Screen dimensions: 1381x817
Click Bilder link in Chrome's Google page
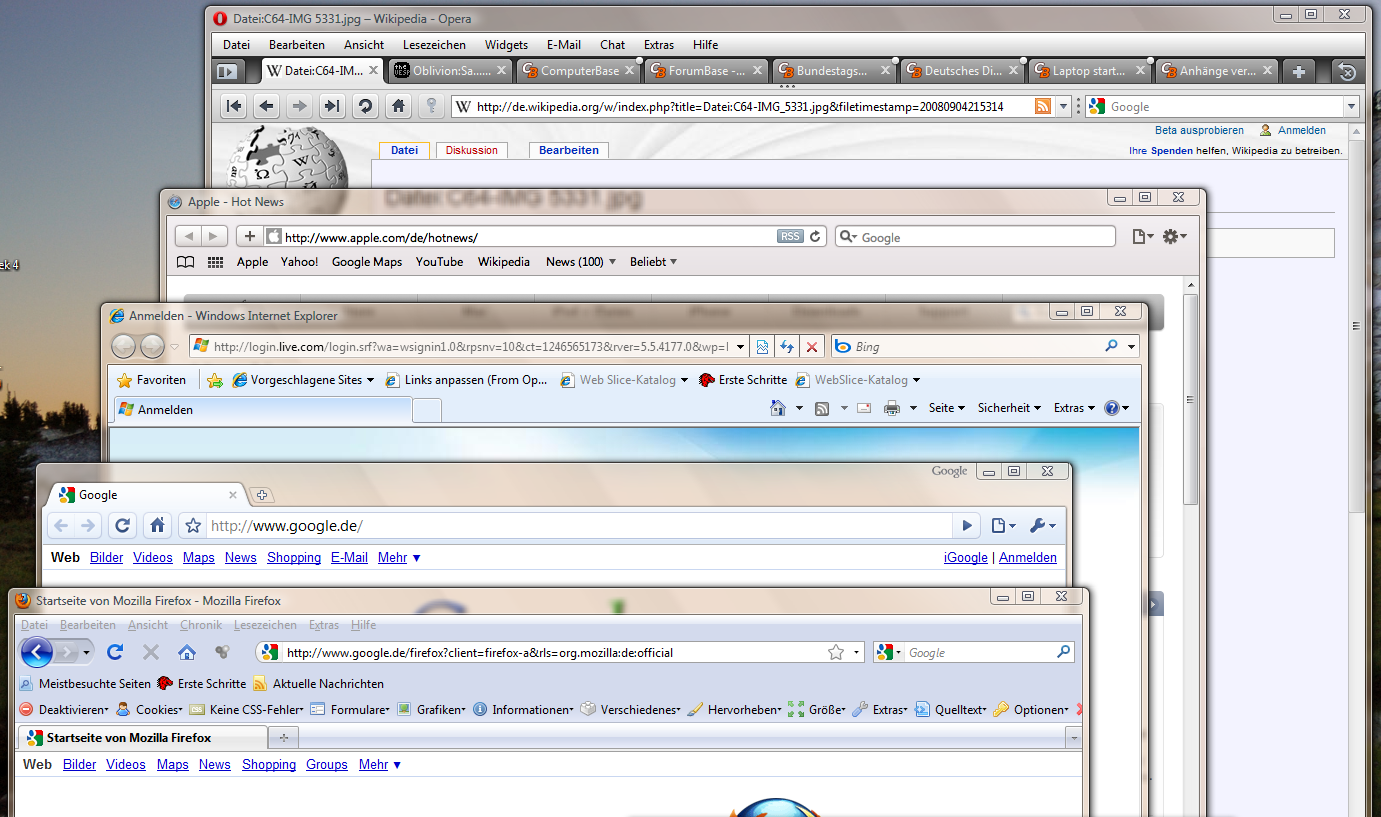point(106,558)
